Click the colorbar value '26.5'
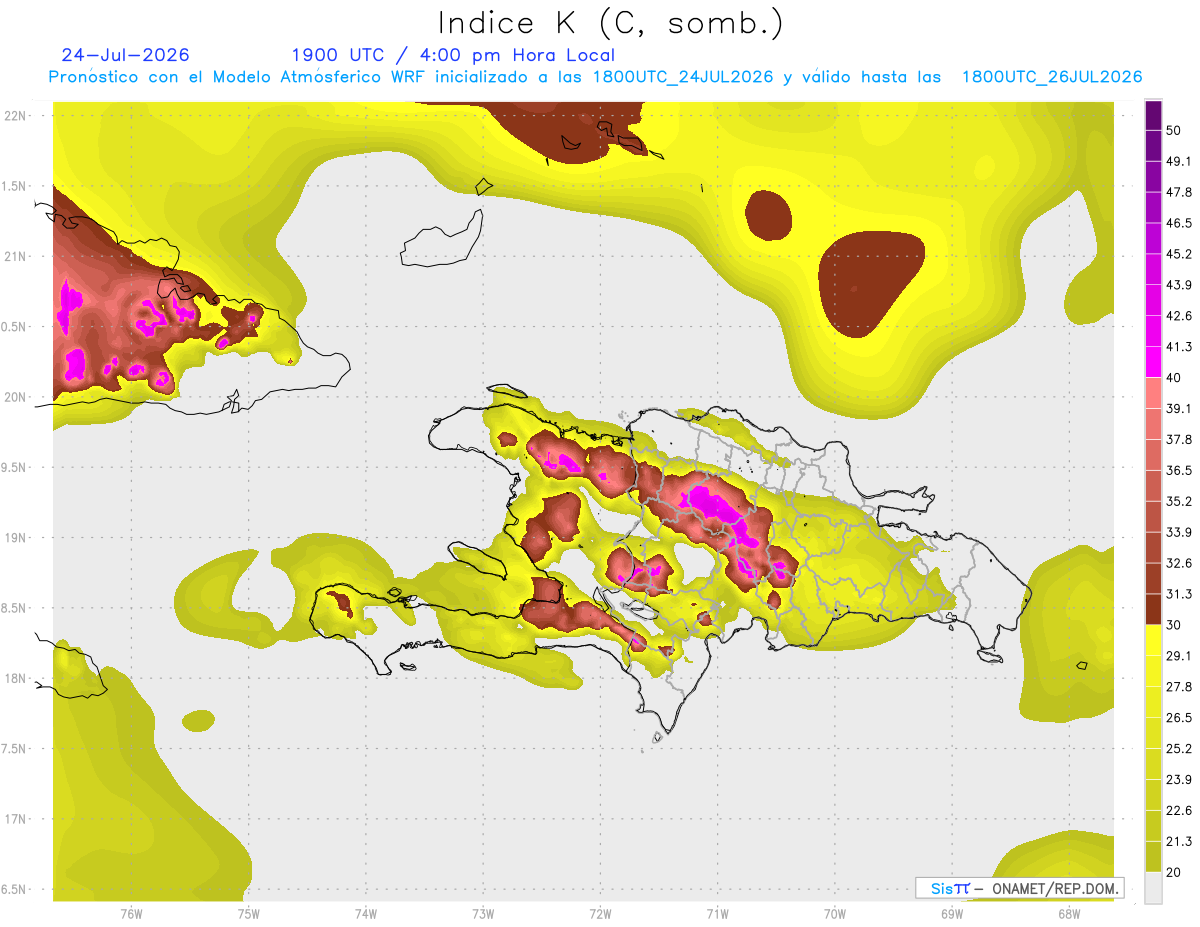The height and width of the screenshot is (927, 1200). click(1179, 718)
